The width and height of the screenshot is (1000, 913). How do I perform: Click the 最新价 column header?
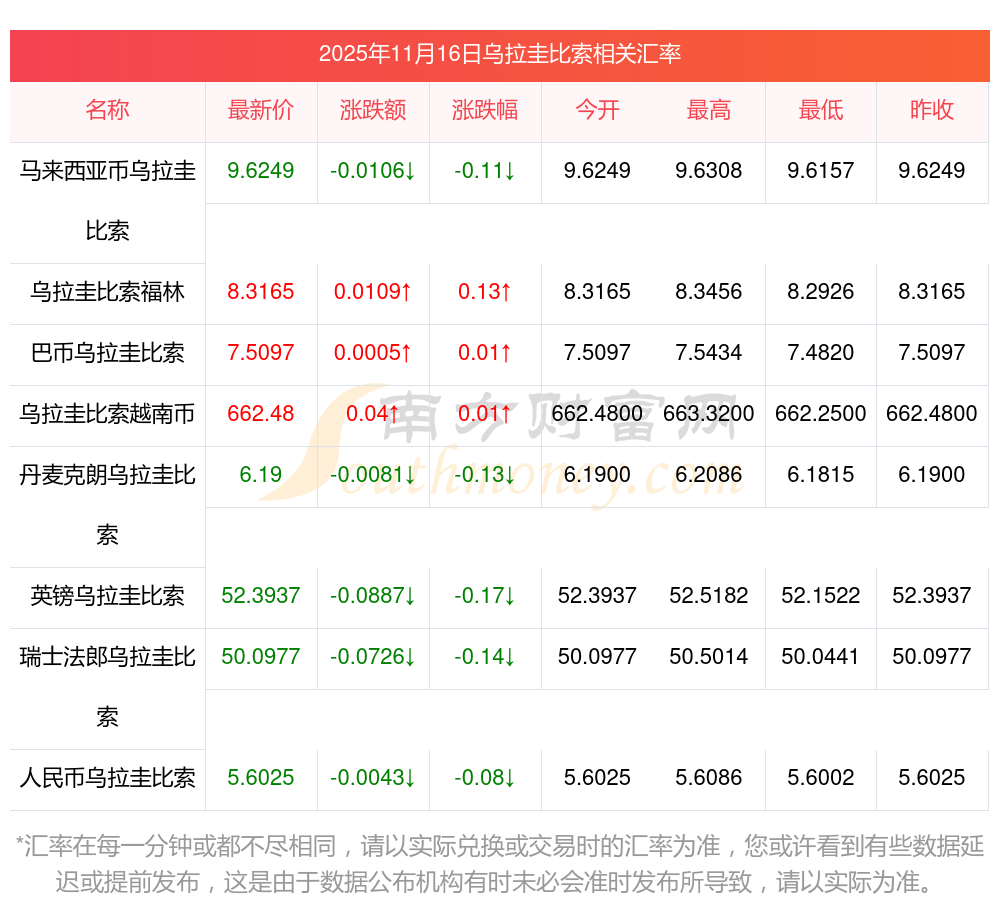click(261, 110)
